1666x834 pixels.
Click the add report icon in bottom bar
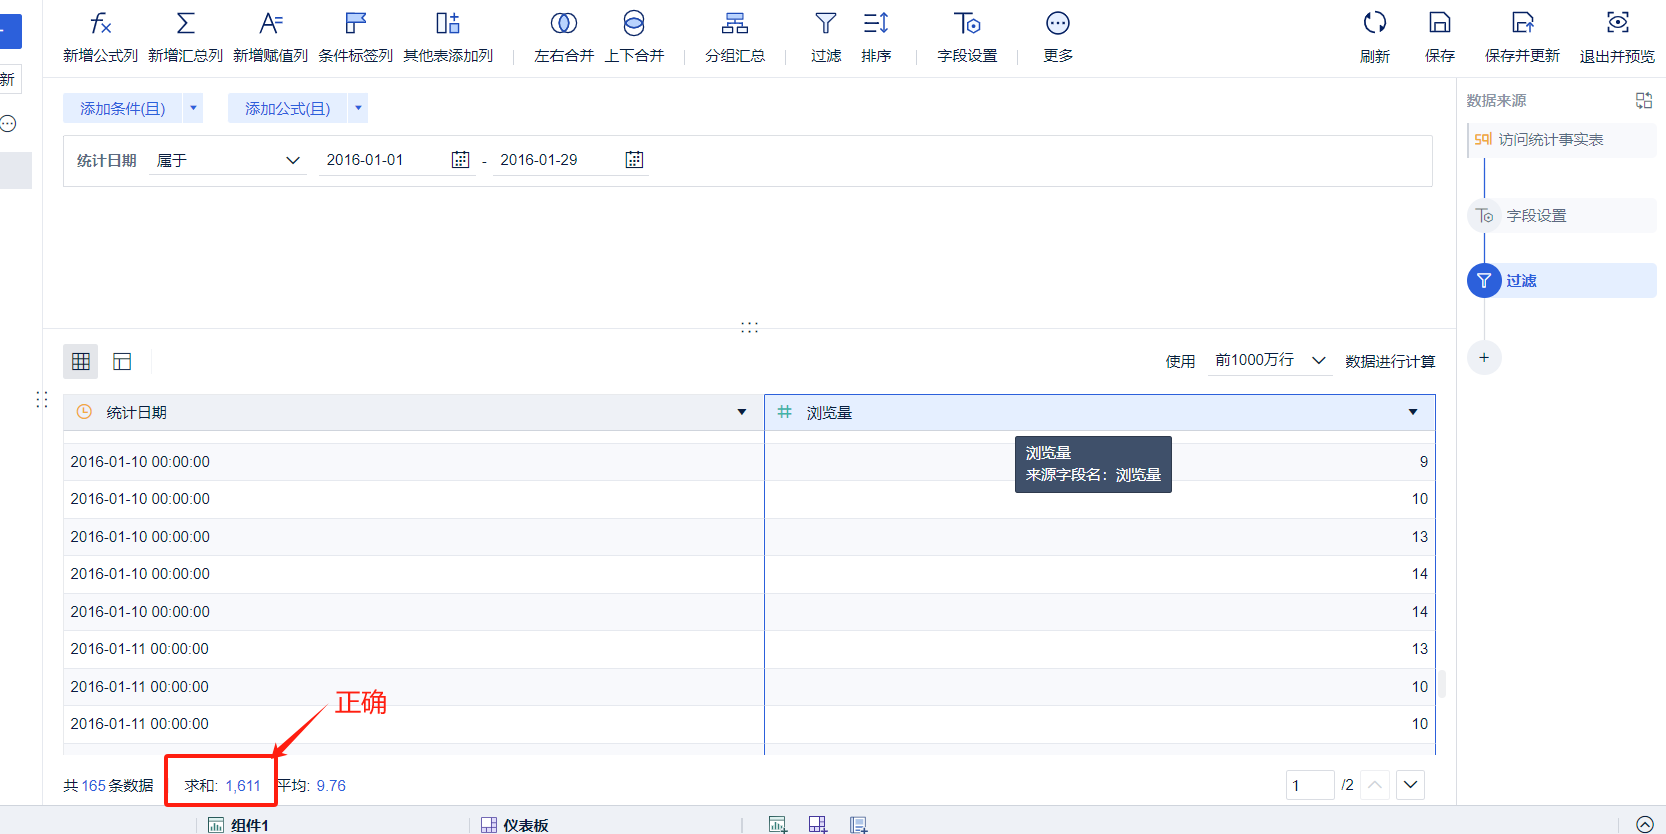858,825
